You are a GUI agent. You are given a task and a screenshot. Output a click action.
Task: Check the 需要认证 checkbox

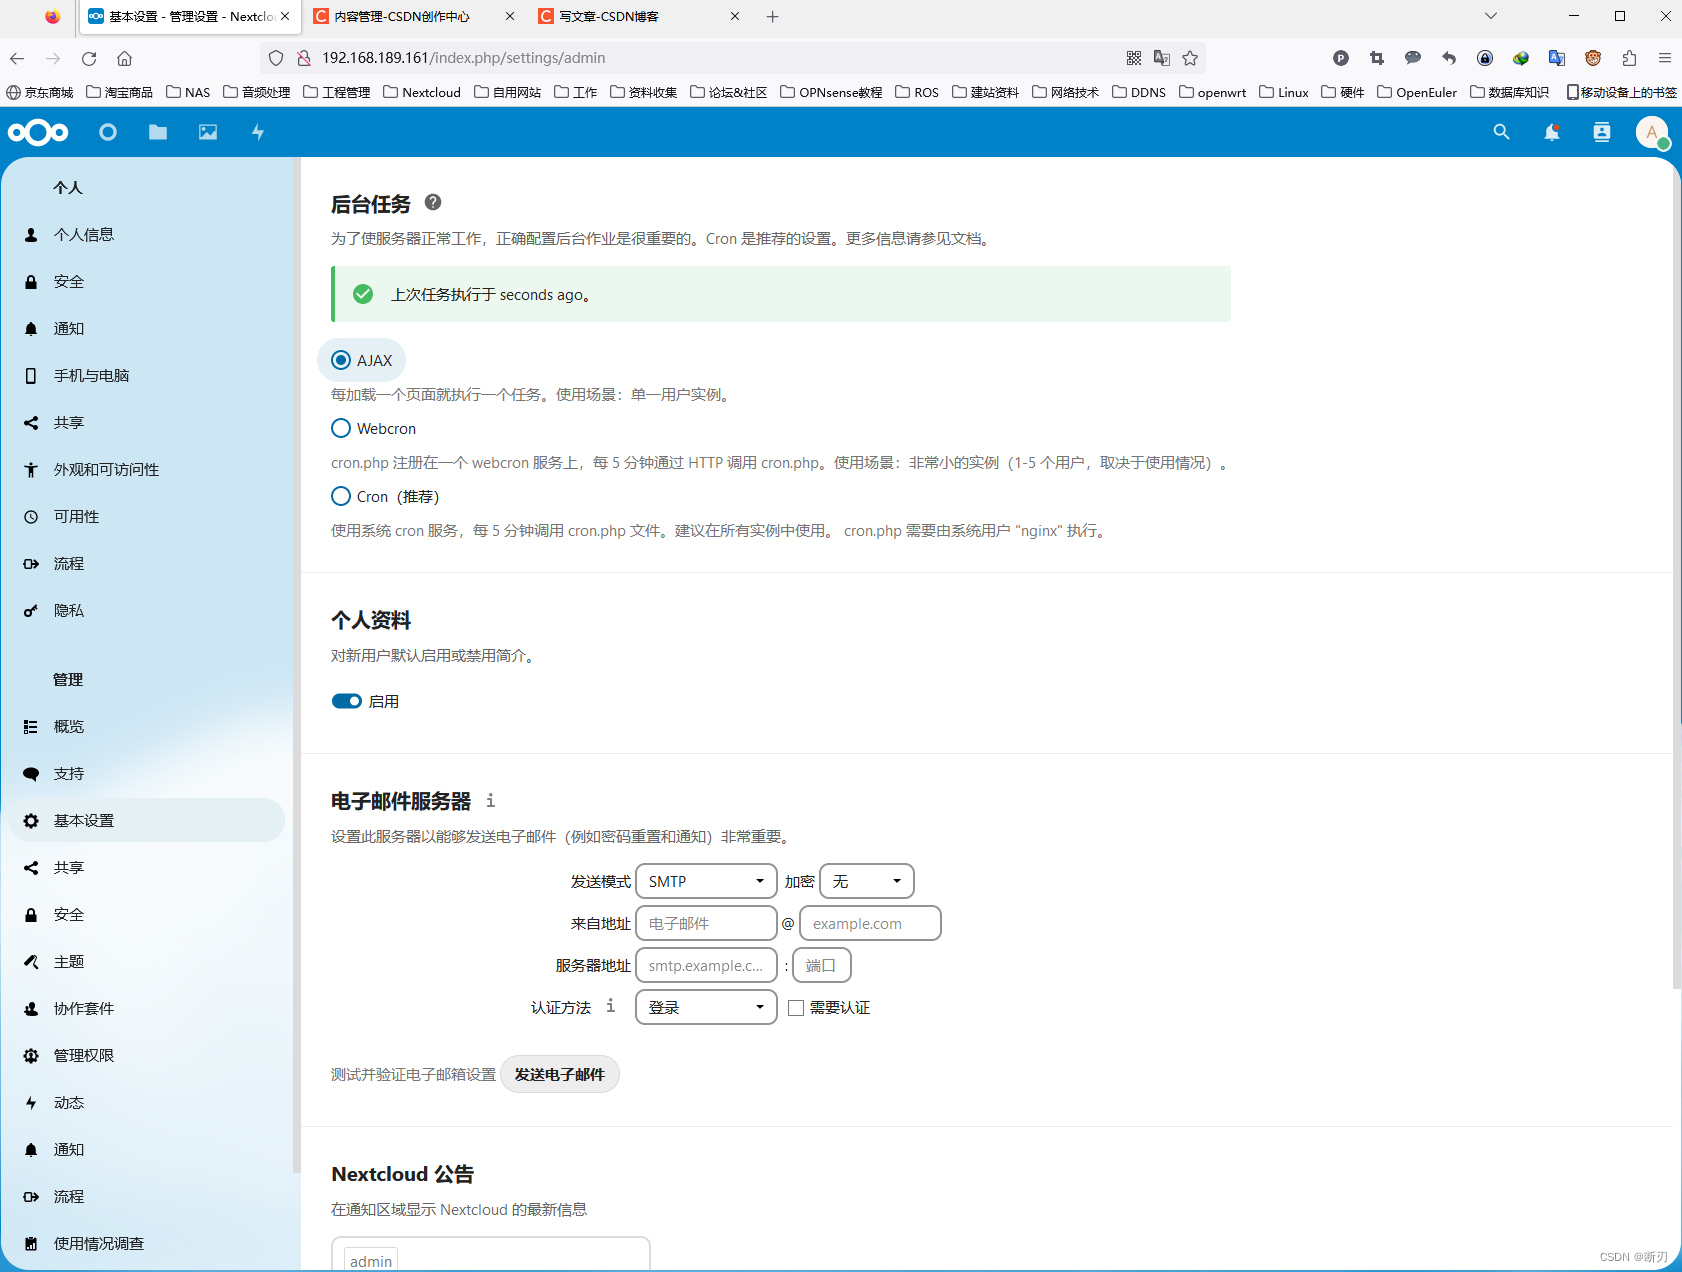point(796,1007)
